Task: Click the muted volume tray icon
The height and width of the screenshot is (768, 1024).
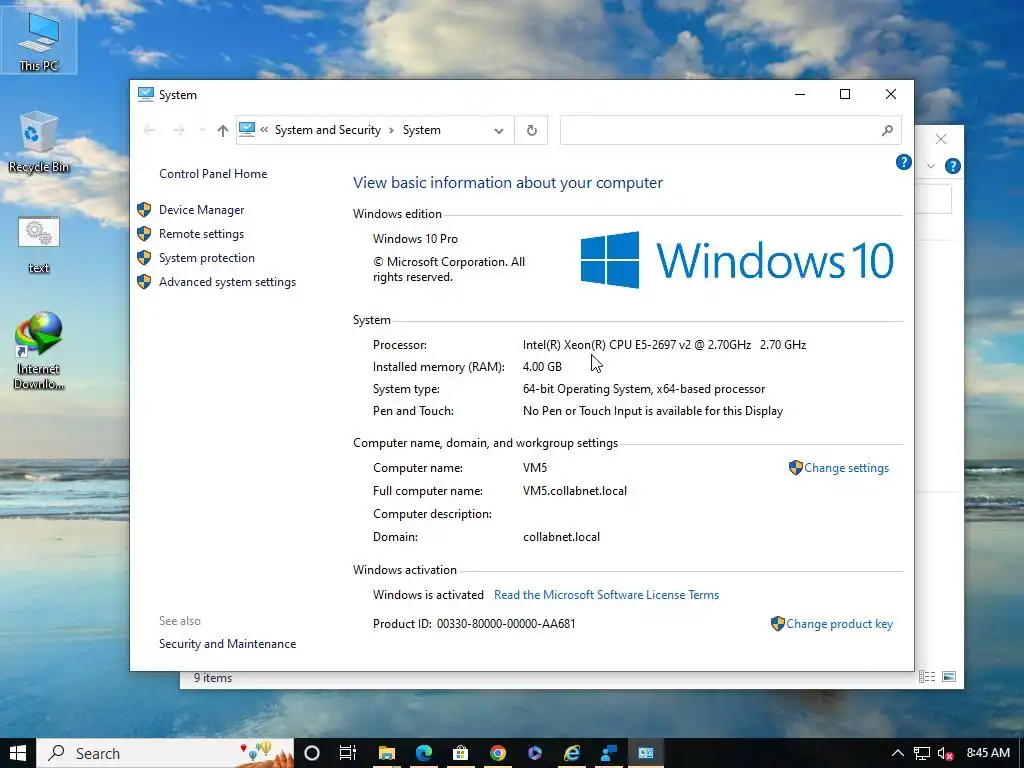Action: pyautogui.click(x=946, y=753)
